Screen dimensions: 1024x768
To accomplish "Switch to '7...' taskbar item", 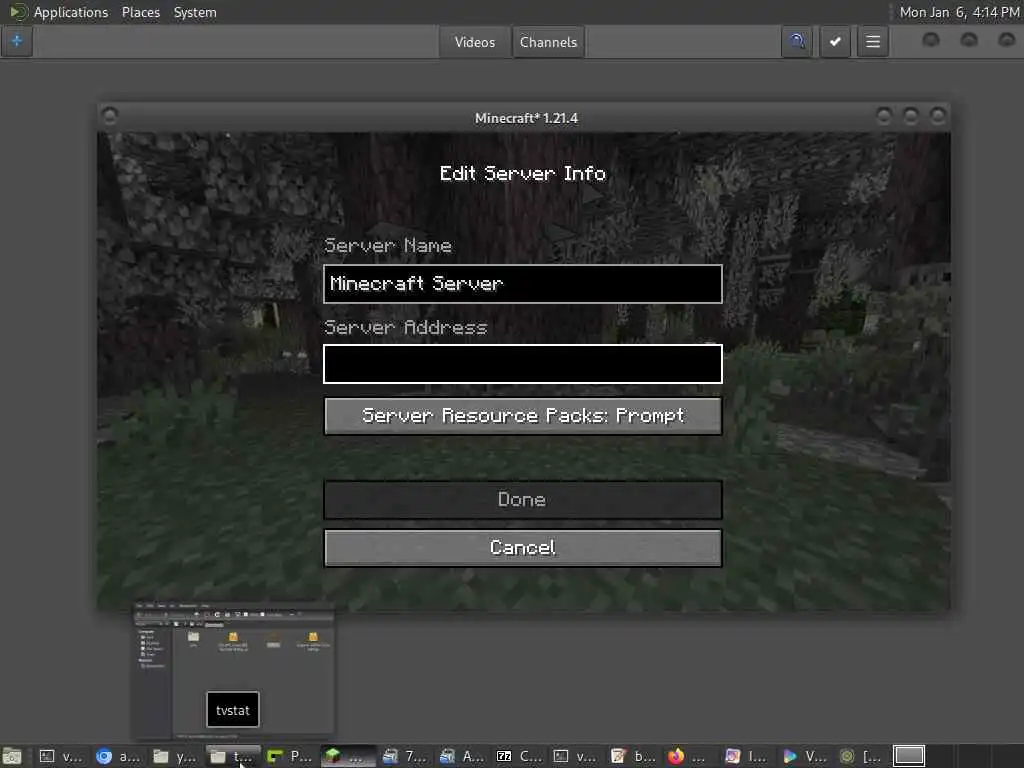I will (x=404, y=756).
